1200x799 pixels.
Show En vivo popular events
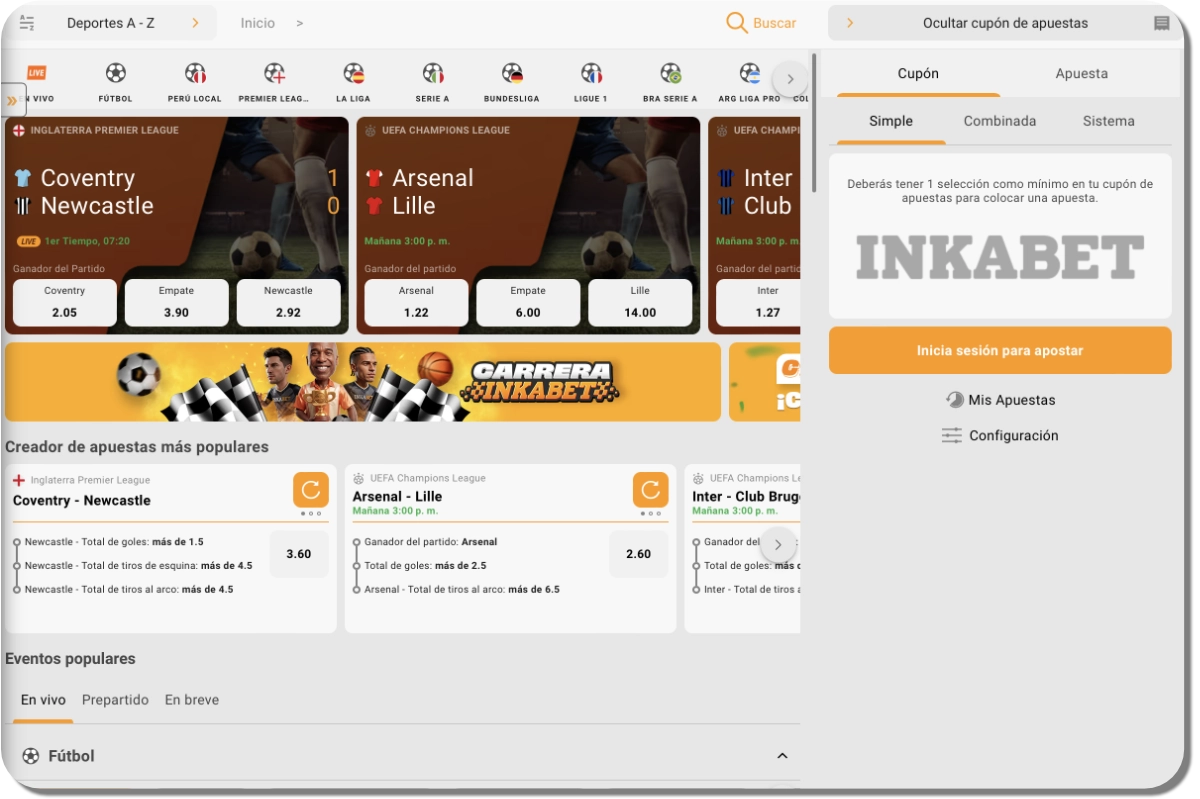(x=43, y=700)
